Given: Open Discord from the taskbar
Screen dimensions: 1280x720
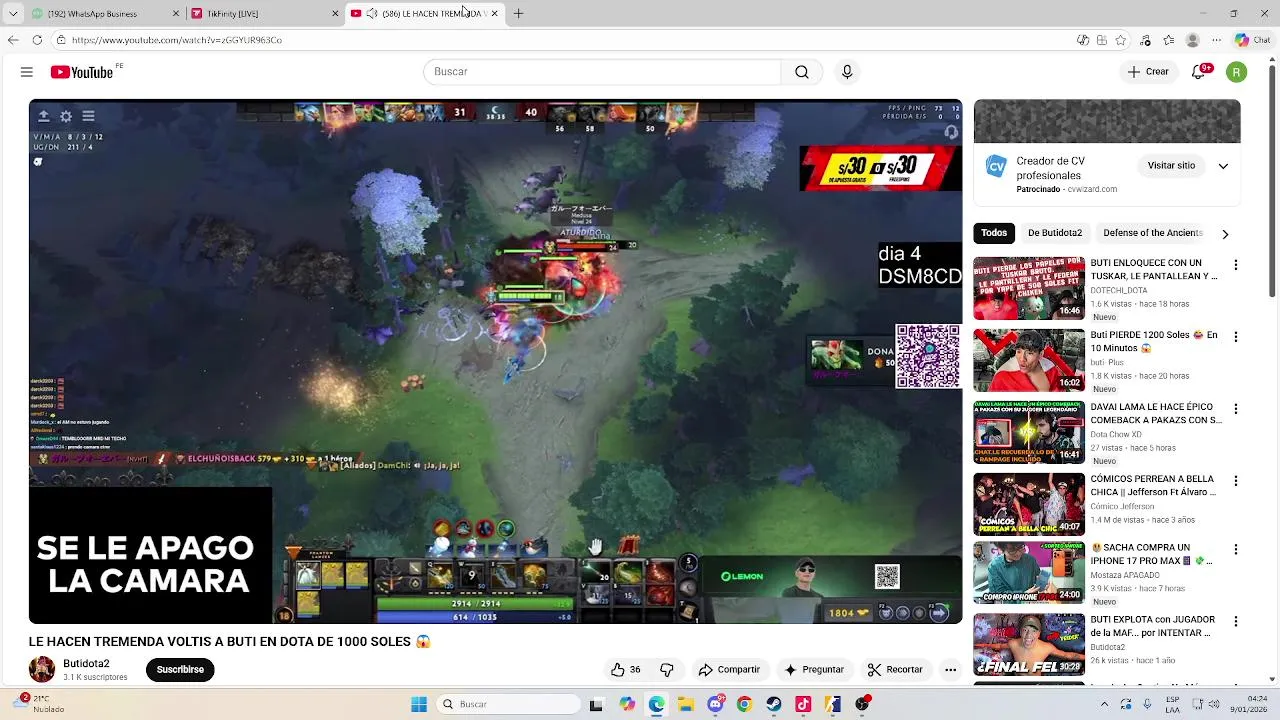Looking at the screenshot, I should 715,704.
